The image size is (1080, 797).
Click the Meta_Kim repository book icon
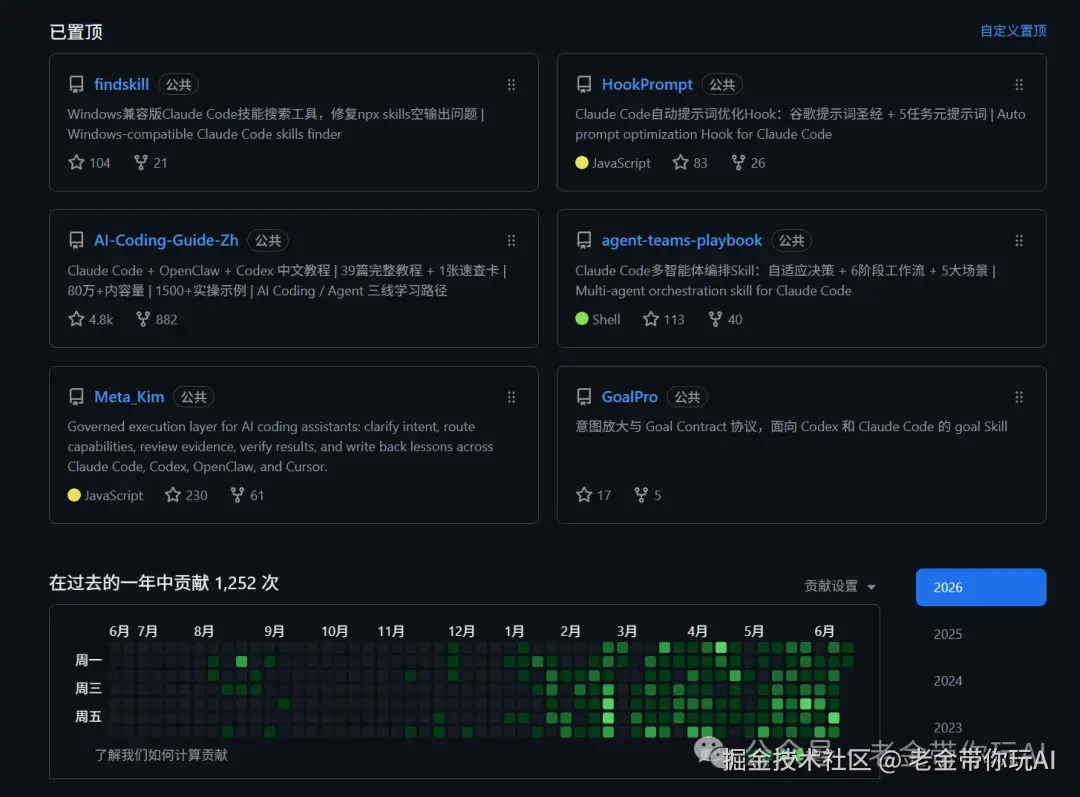click(76, 397)
